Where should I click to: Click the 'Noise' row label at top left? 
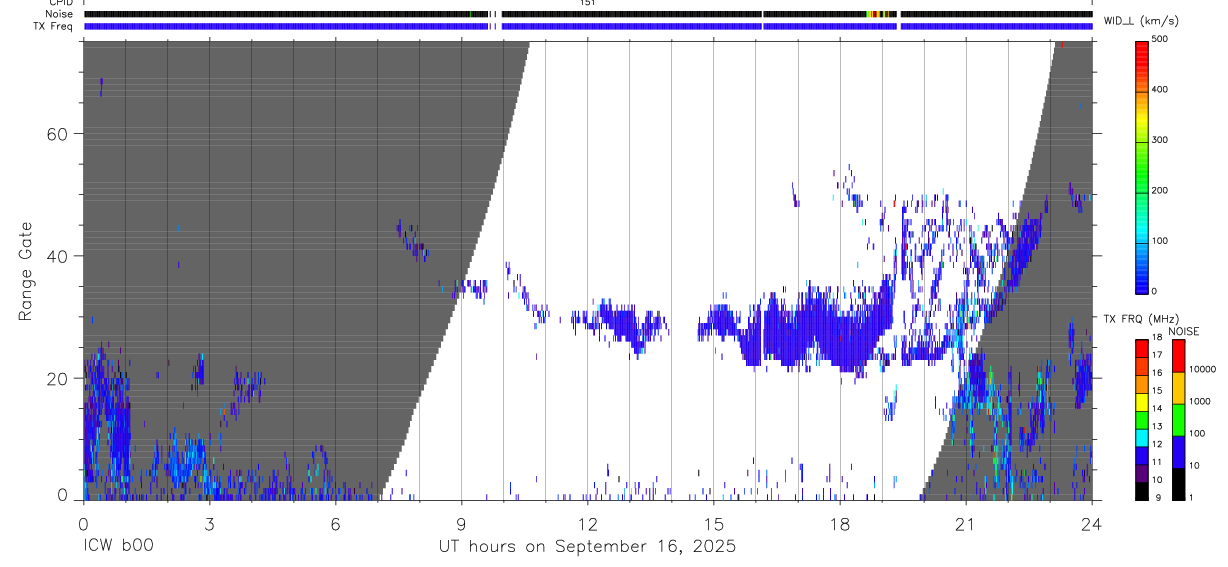(60, 14)
